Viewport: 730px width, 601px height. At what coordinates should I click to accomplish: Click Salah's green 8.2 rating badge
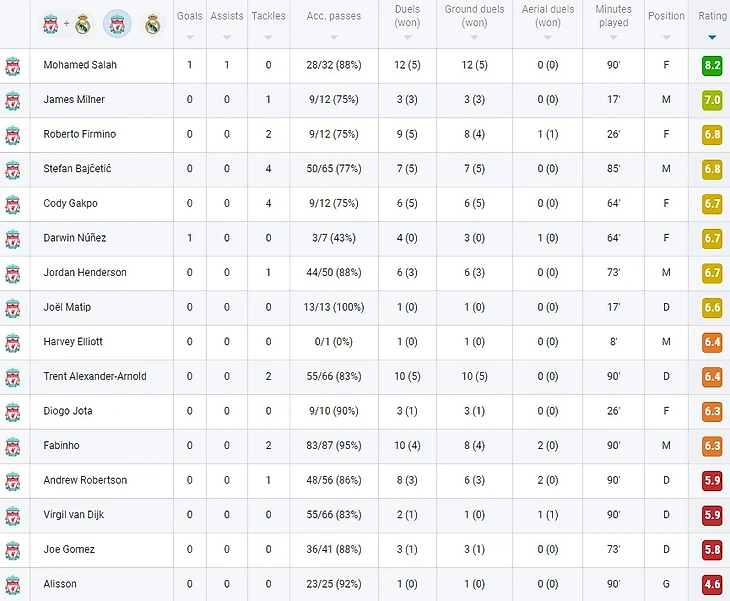coord(712,65)
